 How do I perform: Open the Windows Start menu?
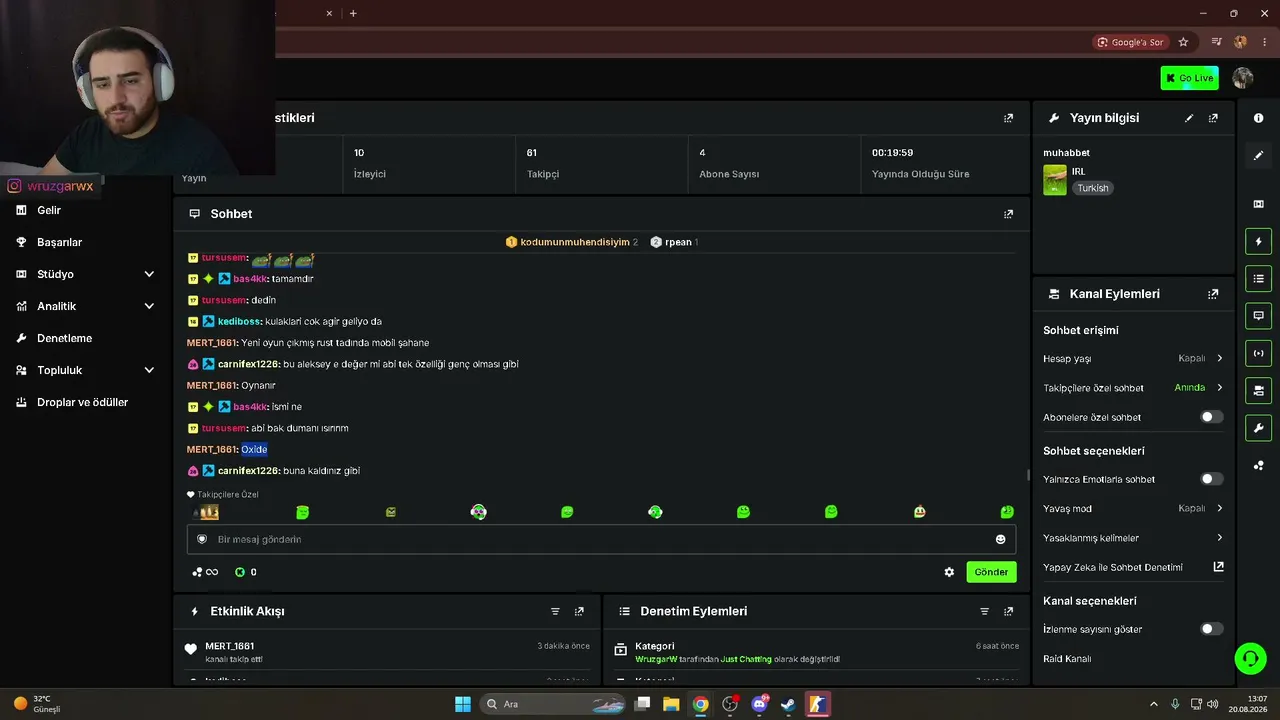[463, 704]
